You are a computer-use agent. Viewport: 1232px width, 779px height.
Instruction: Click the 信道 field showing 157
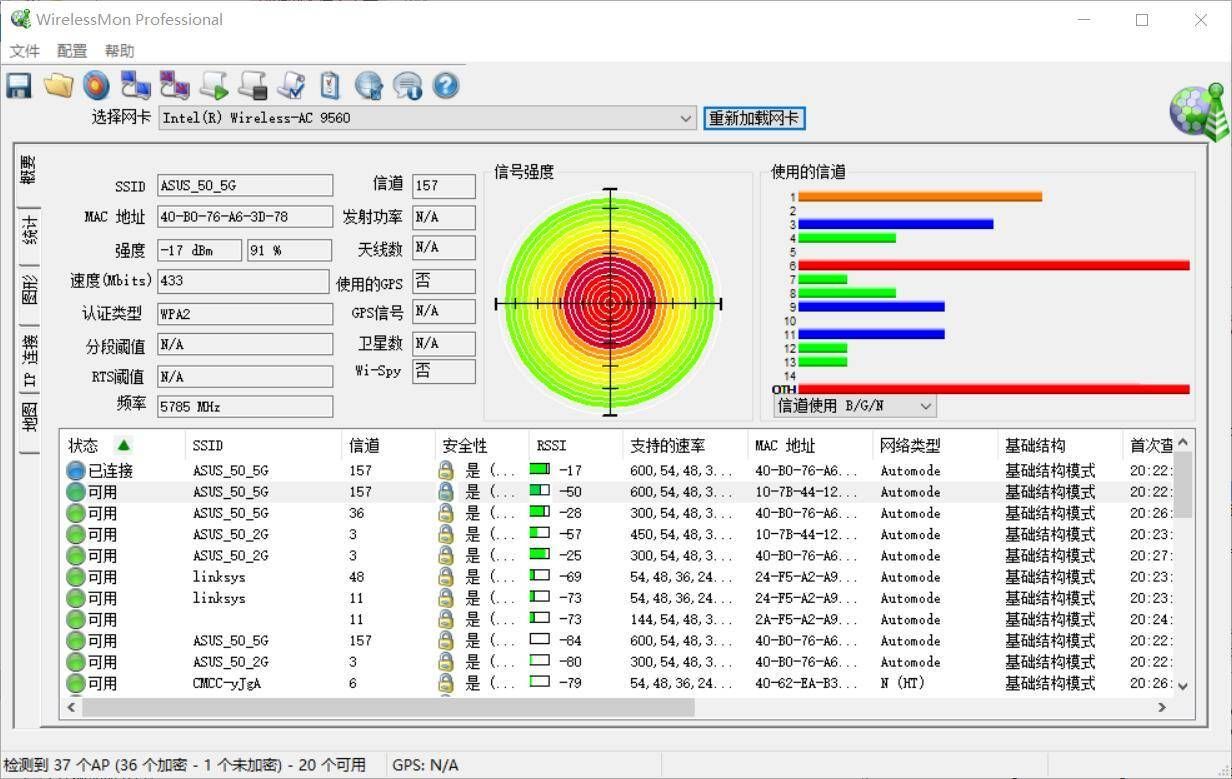click(443, 185)
